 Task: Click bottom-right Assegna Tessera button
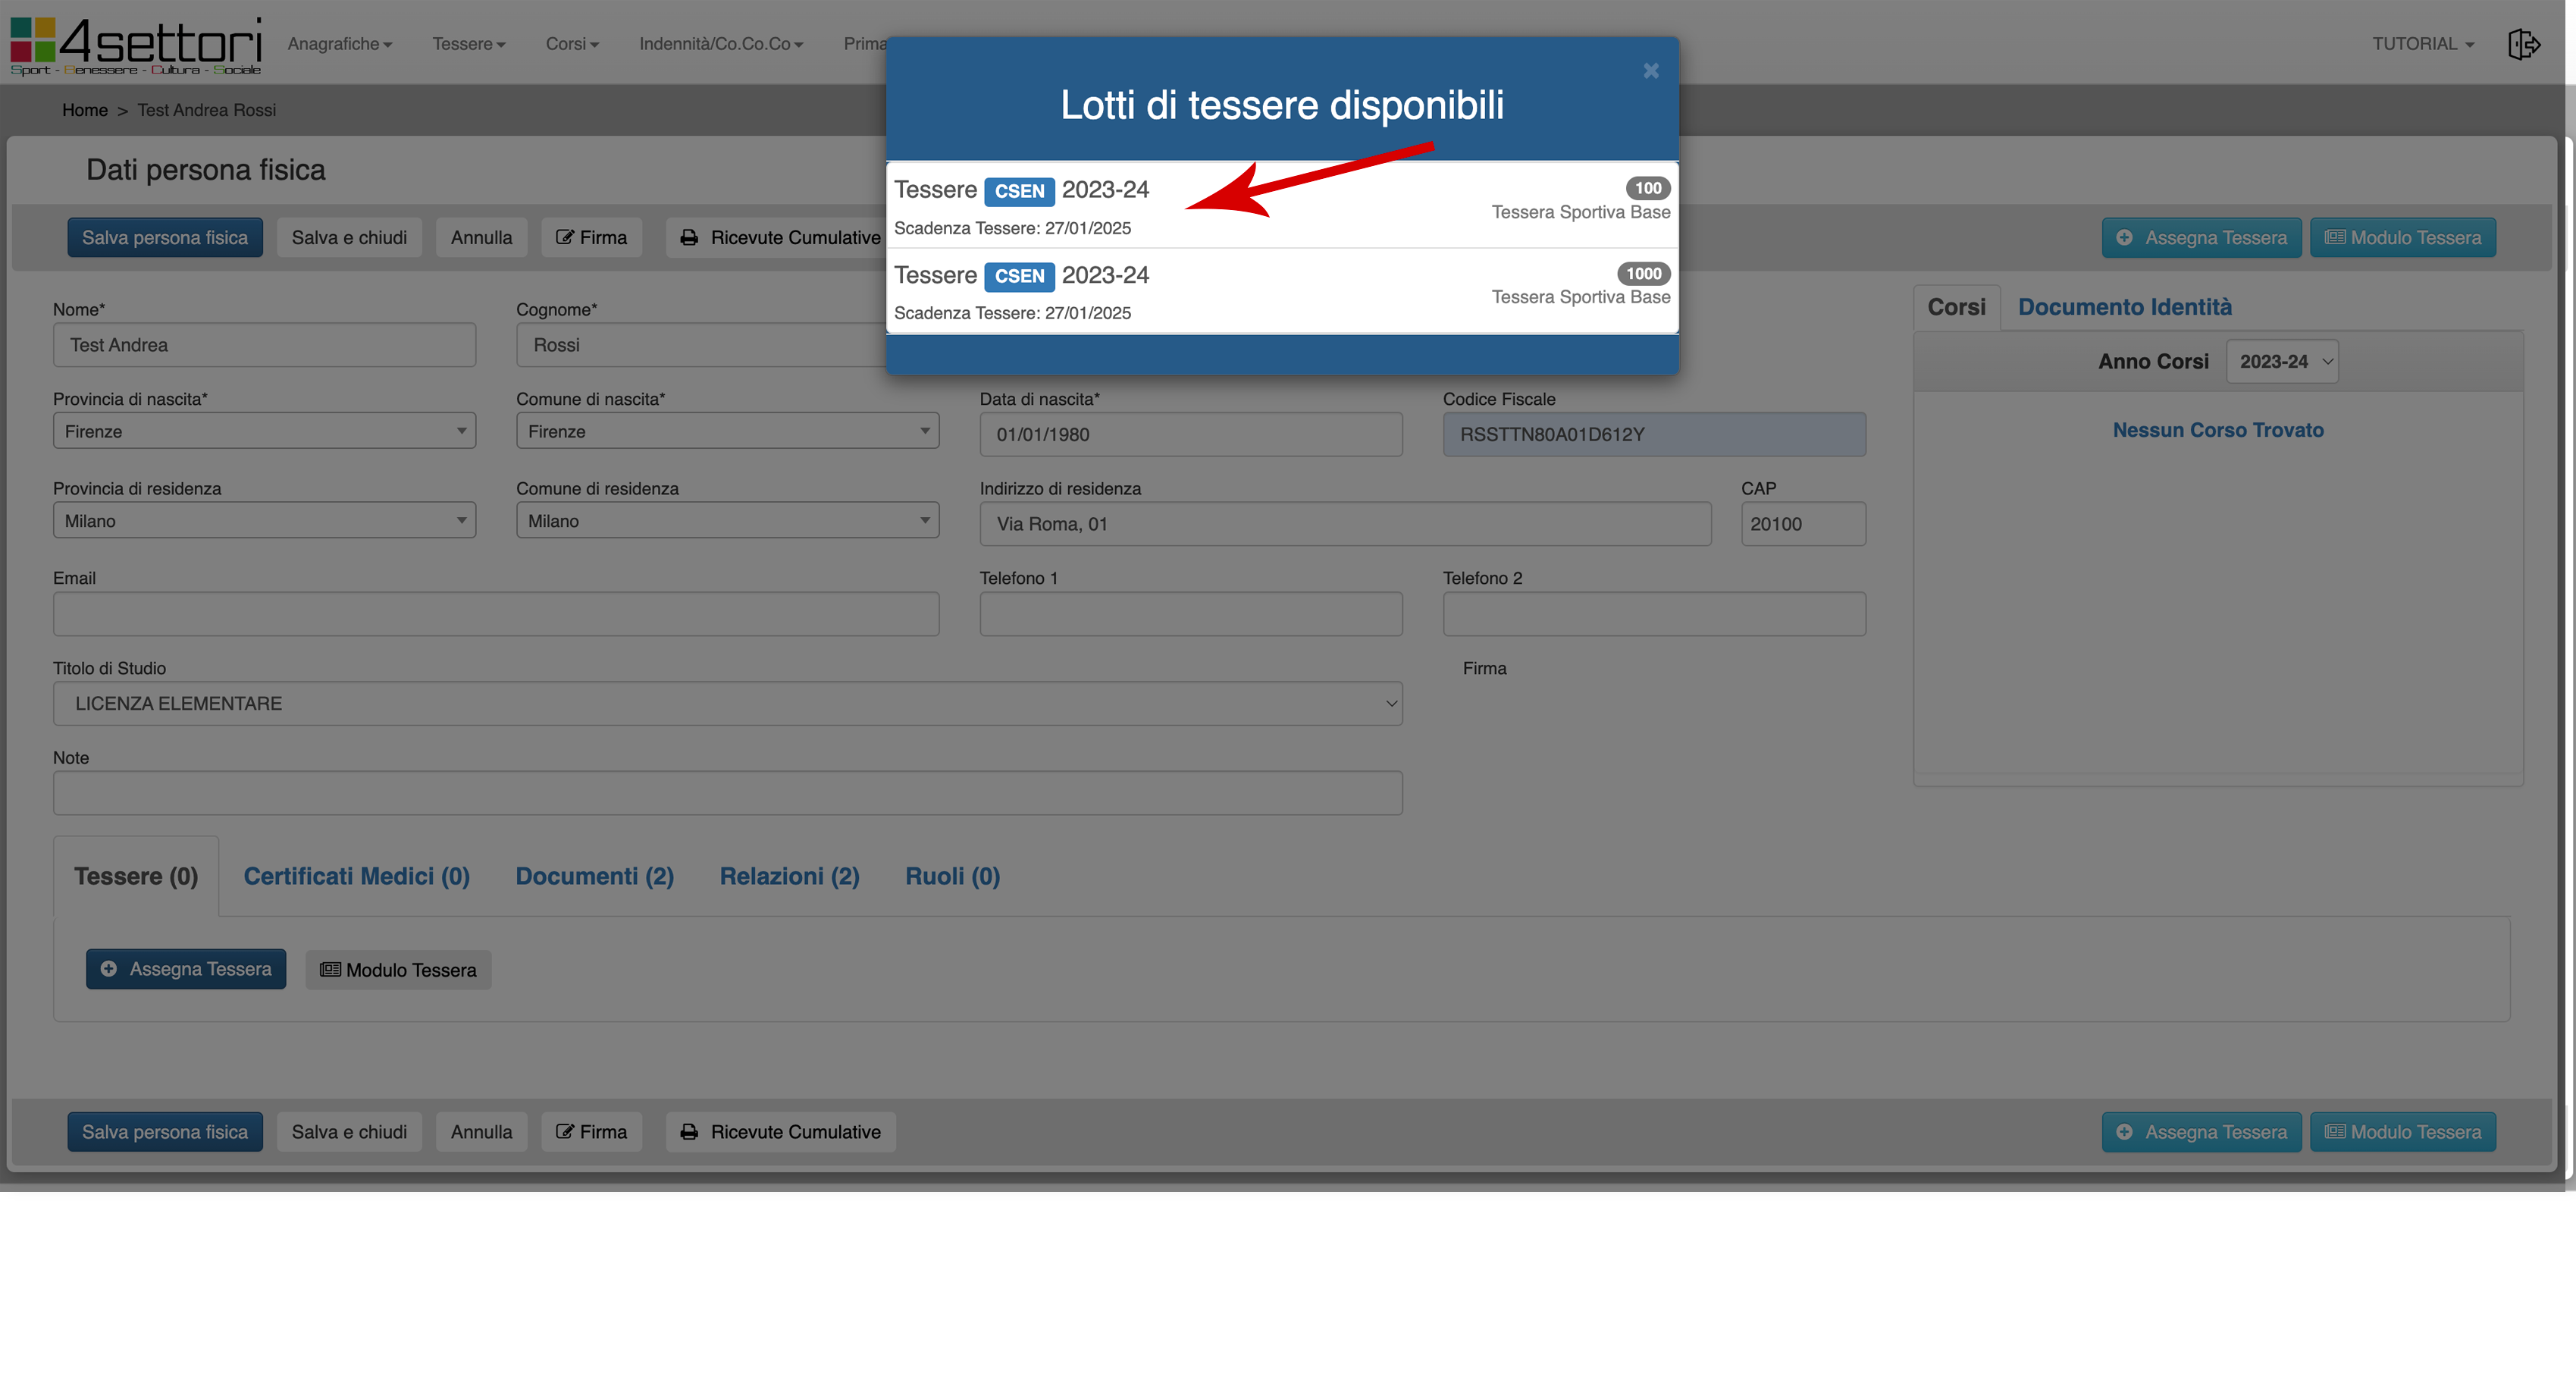(2201, 1132)
